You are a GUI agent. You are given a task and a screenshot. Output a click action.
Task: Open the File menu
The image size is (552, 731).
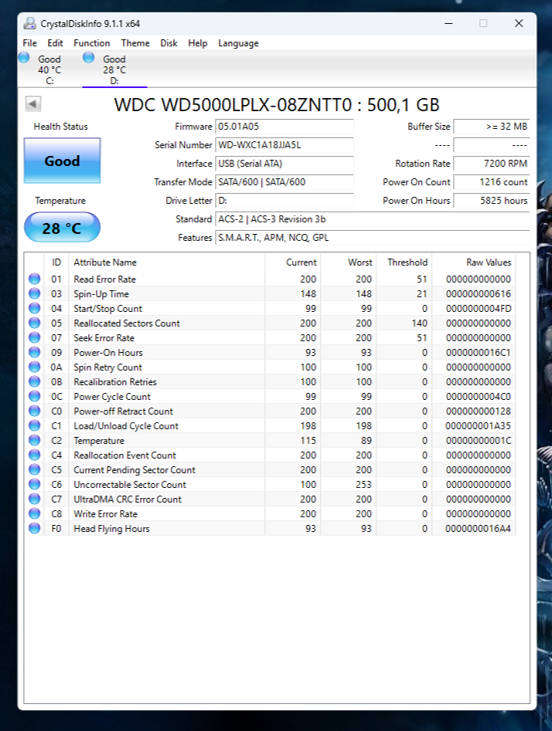pos(29,43)
